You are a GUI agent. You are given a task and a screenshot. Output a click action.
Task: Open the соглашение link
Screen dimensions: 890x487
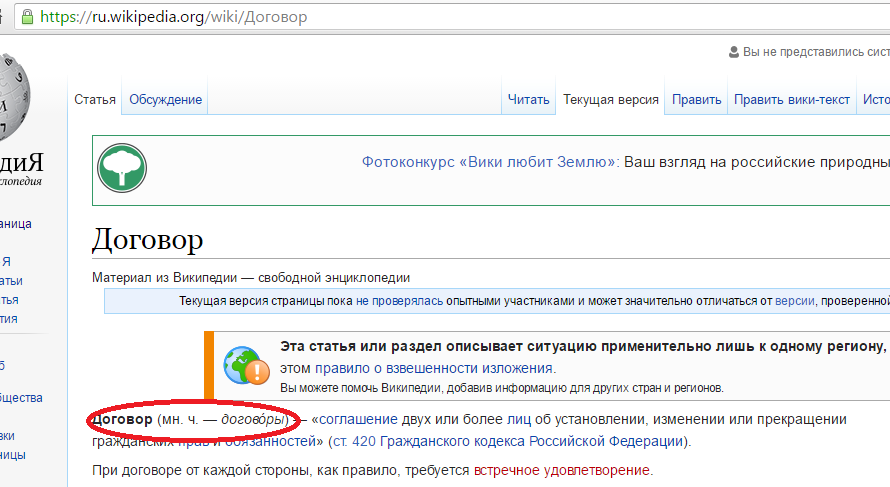[358, 419]
